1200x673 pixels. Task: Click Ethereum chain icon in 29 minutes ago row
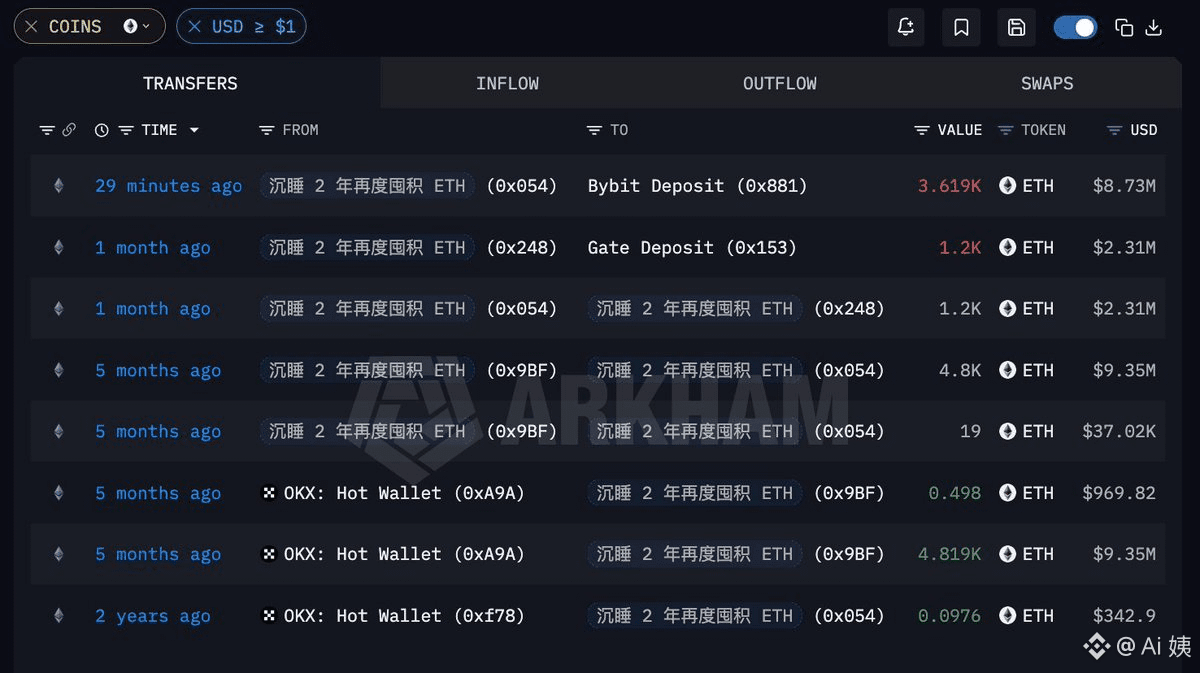pos(58,186)
